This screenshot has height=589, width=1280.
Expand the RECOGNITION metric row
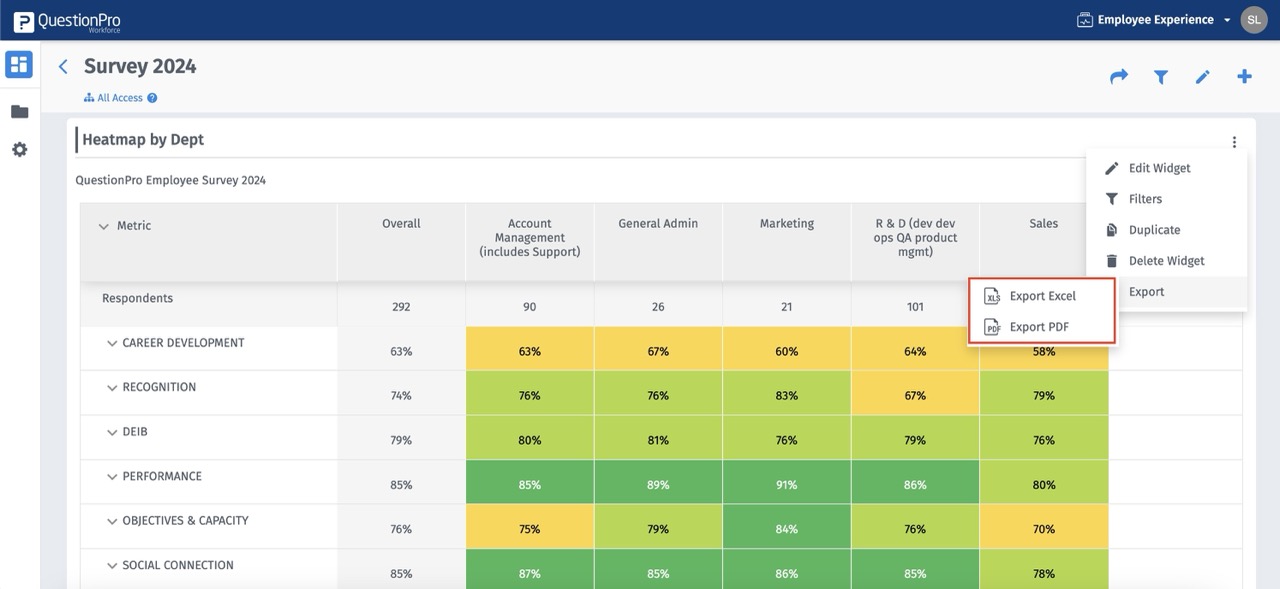point(112,388)
